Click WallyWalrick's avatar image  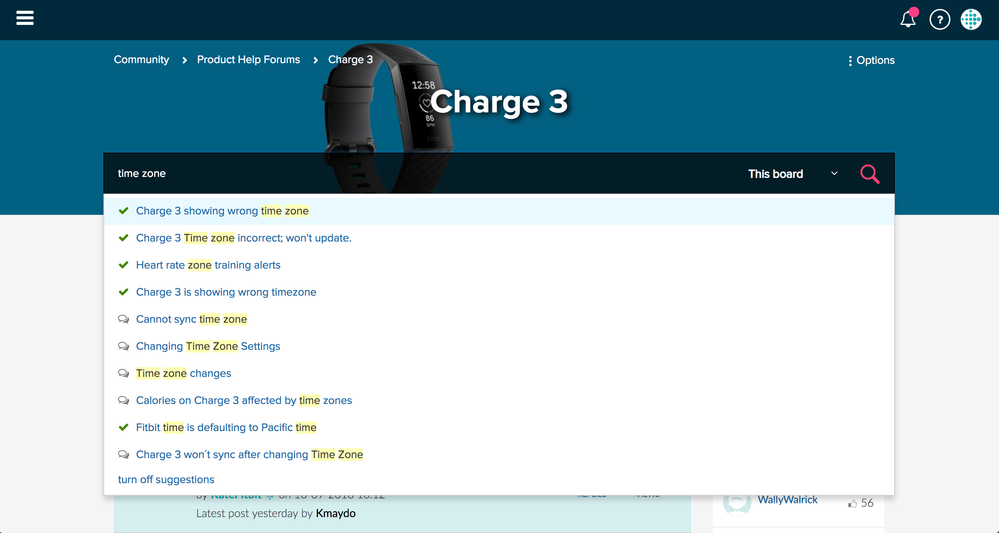[737, 502]
